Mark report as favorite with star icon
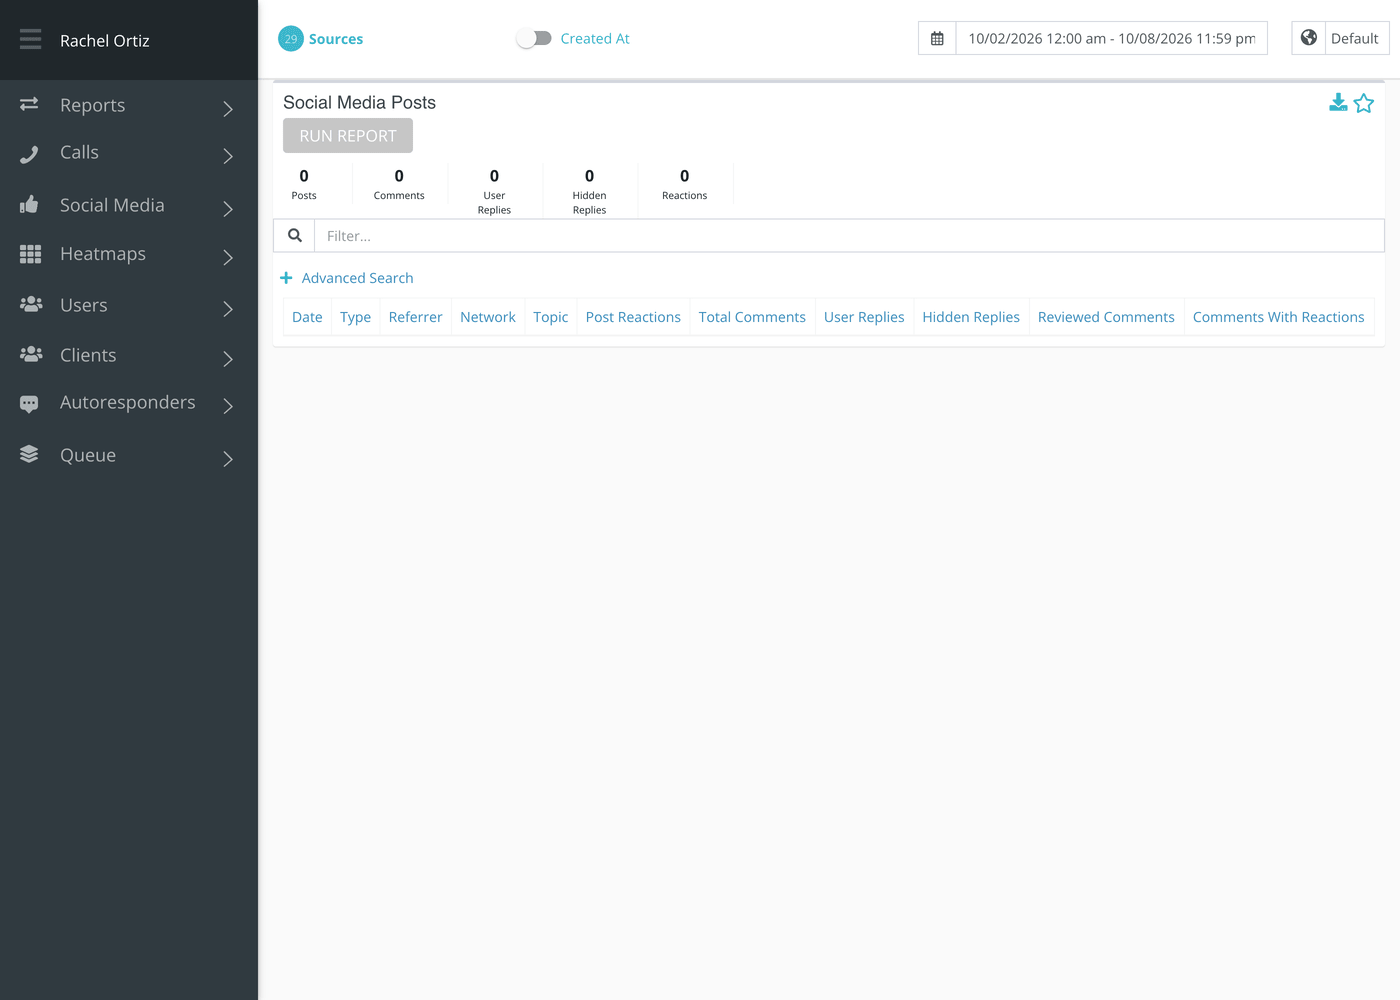The width and height of the screenshot is (1400, 1000). click(x=1364, y=103)
